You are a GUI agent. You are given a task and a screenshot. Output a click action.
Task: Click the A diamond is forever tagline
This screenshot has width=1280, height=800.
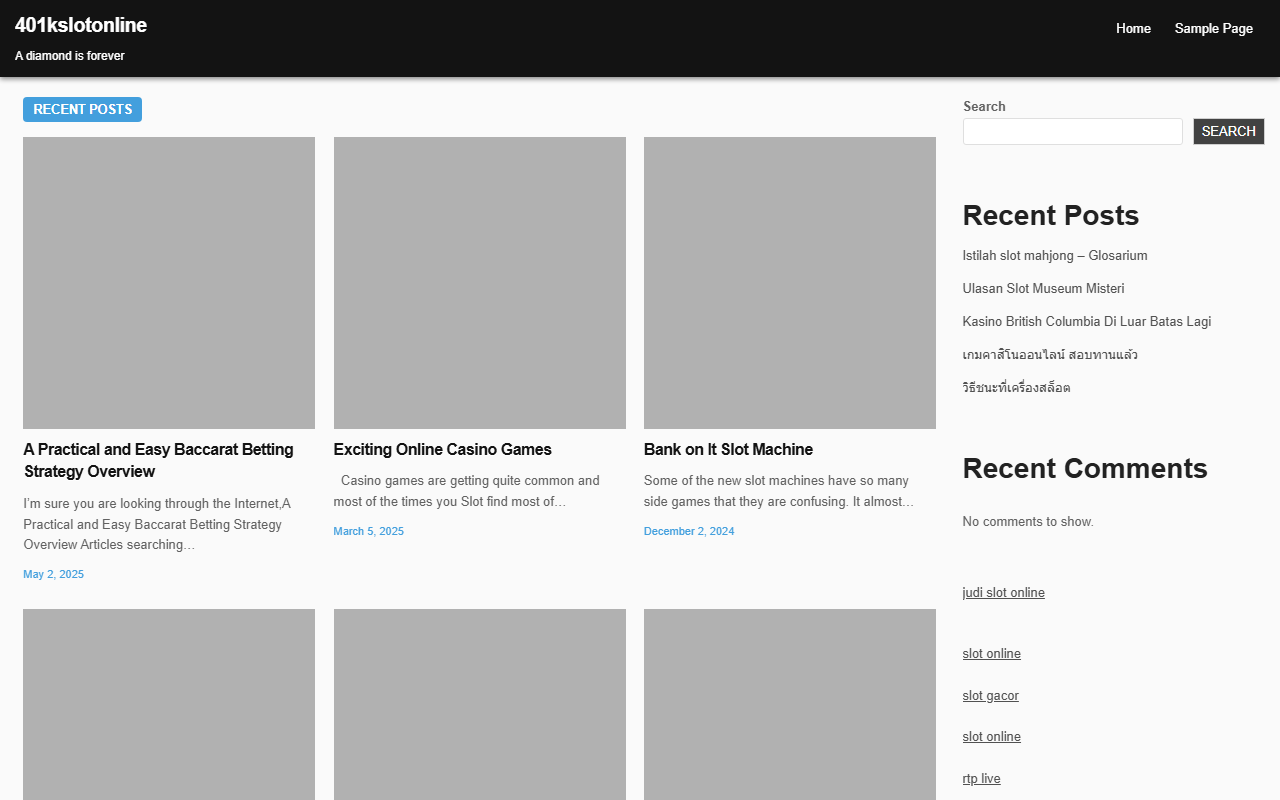(70, 56)
